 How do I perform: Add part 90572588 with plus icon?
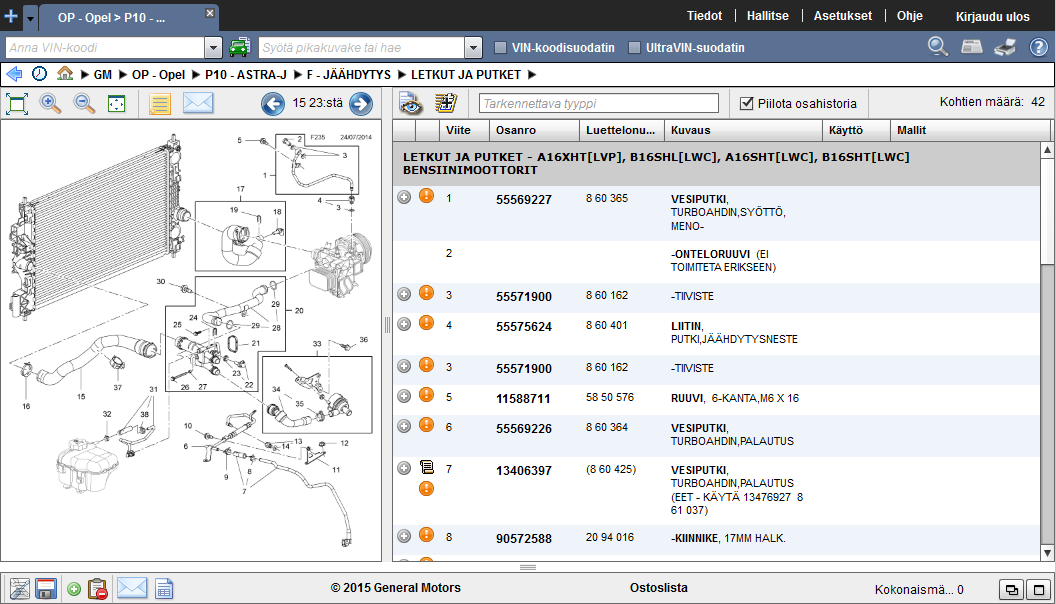pyautogui.click(x=404, y=536)
